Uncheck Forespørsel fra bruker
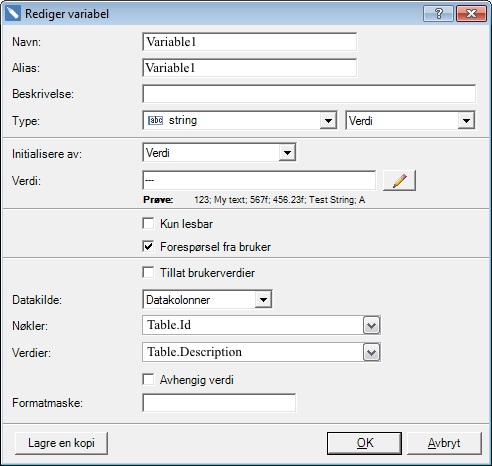This screenshot has height=466, width=492. (x=148, y=247)
